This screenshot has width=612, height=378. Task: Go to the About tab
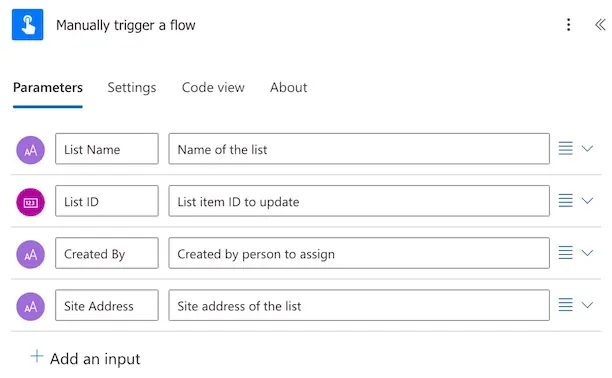coord(289,87)
